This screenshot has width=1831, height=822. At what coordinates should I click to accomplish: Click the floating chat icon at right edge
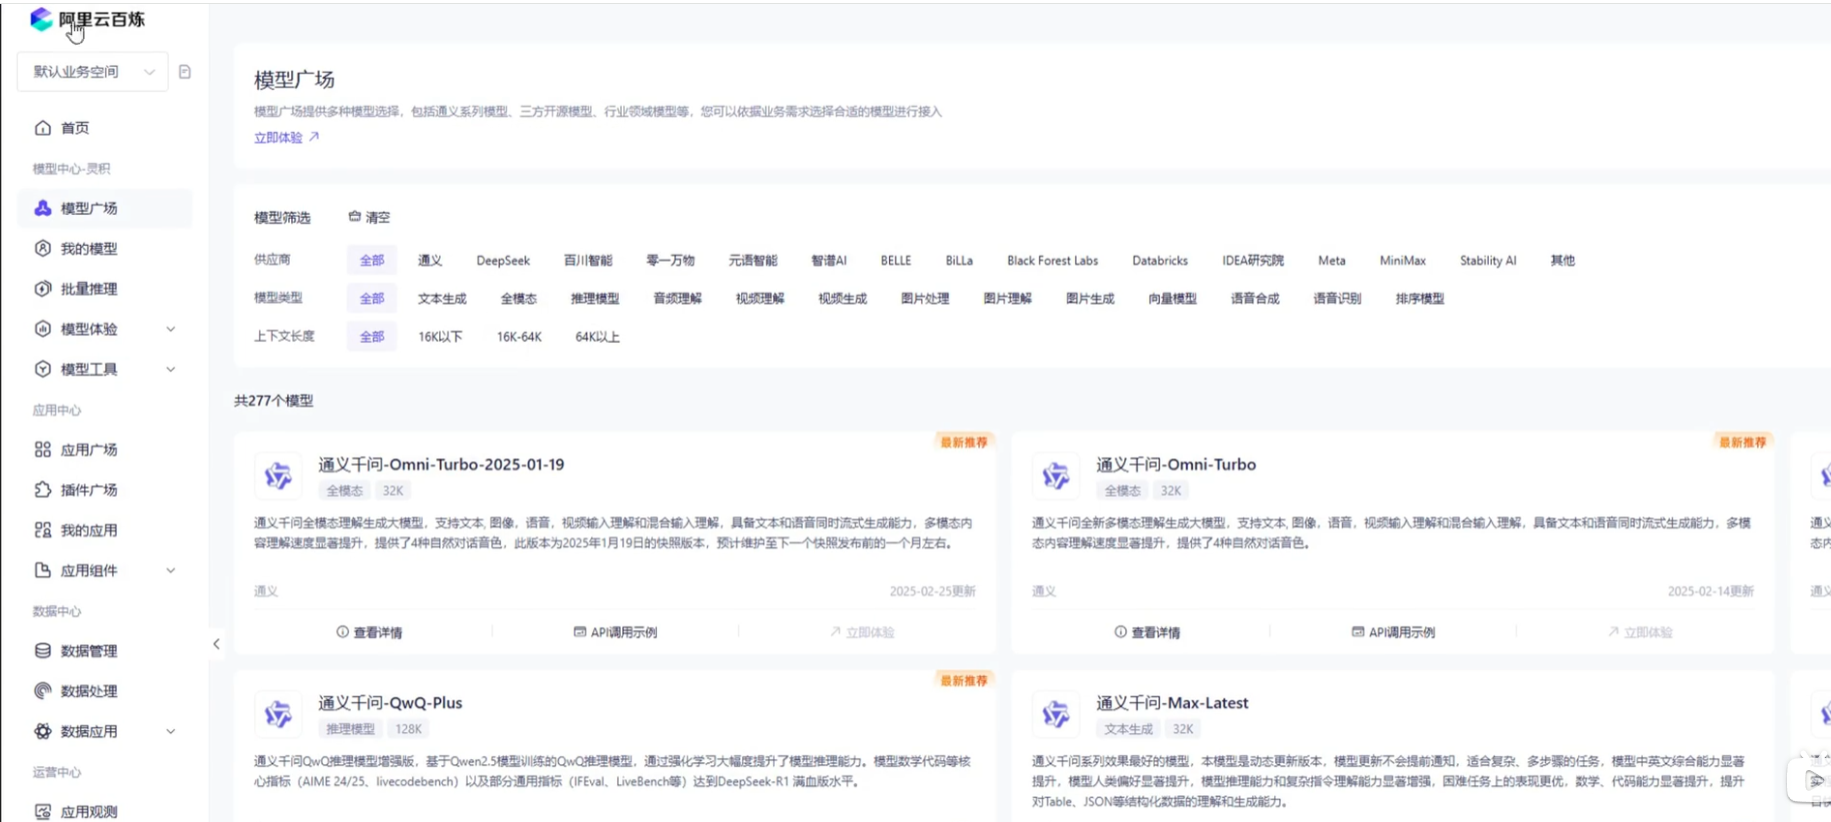point(1814,780)
